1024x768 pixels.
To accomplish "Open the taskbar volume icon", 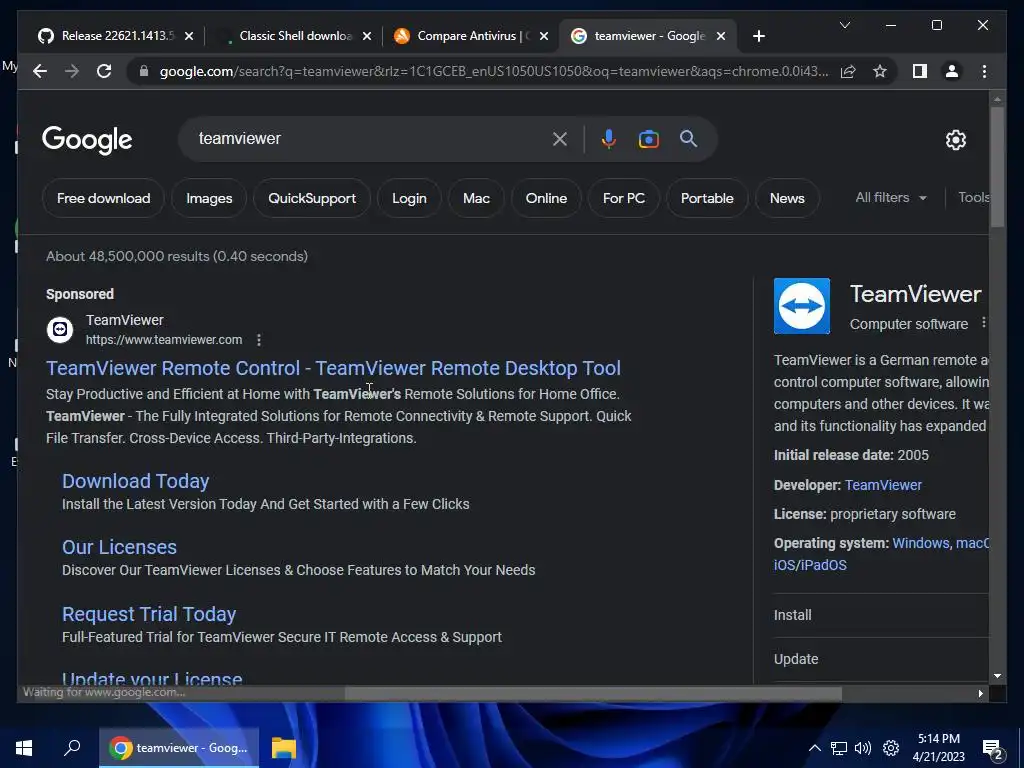I will (863, 748).
